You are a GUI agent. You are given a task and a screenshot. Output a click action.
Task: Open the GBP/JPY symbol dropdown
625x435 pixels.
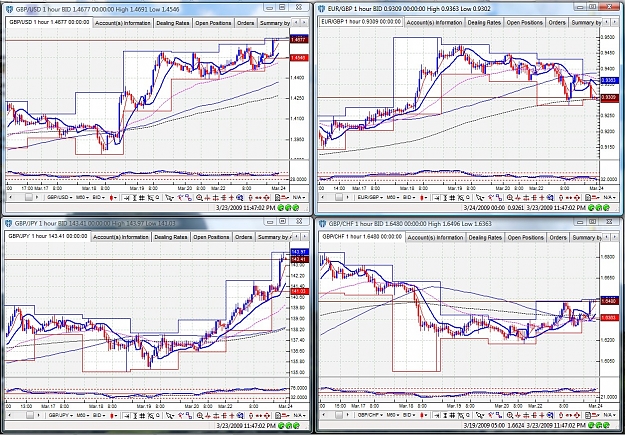61,415
